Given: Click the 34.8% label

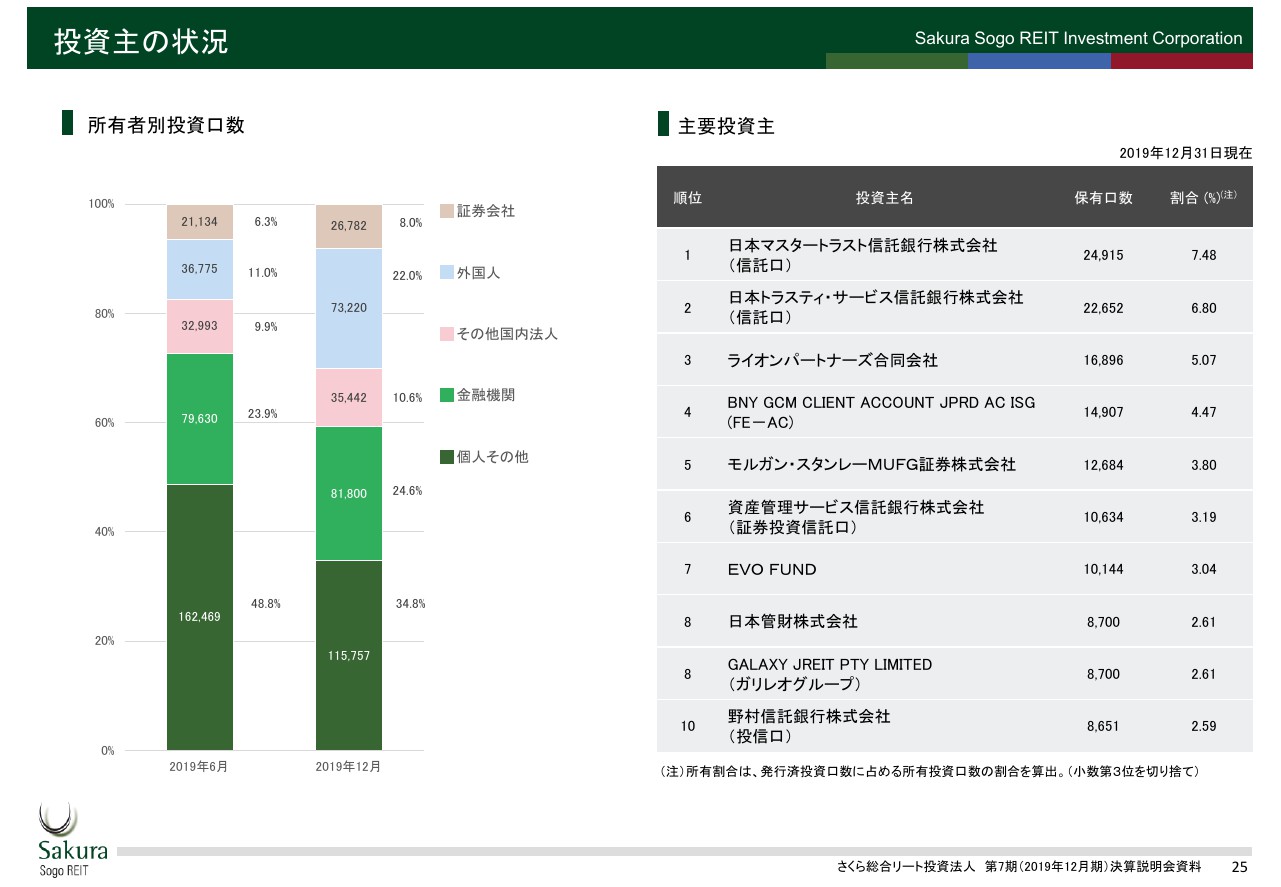Looking at the screenshot, I should (x=410, y=604).
